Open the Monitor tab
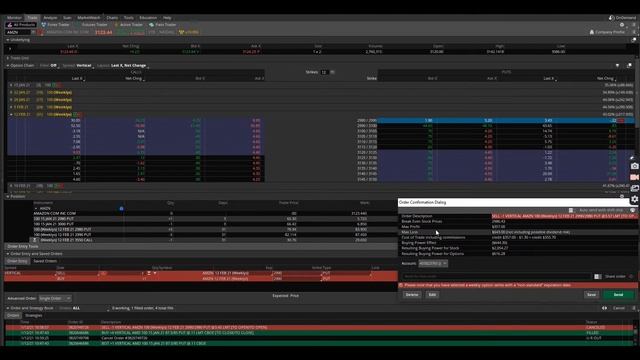Image resolution: width=640 pixels, height=360 pixels. point(14,18)
